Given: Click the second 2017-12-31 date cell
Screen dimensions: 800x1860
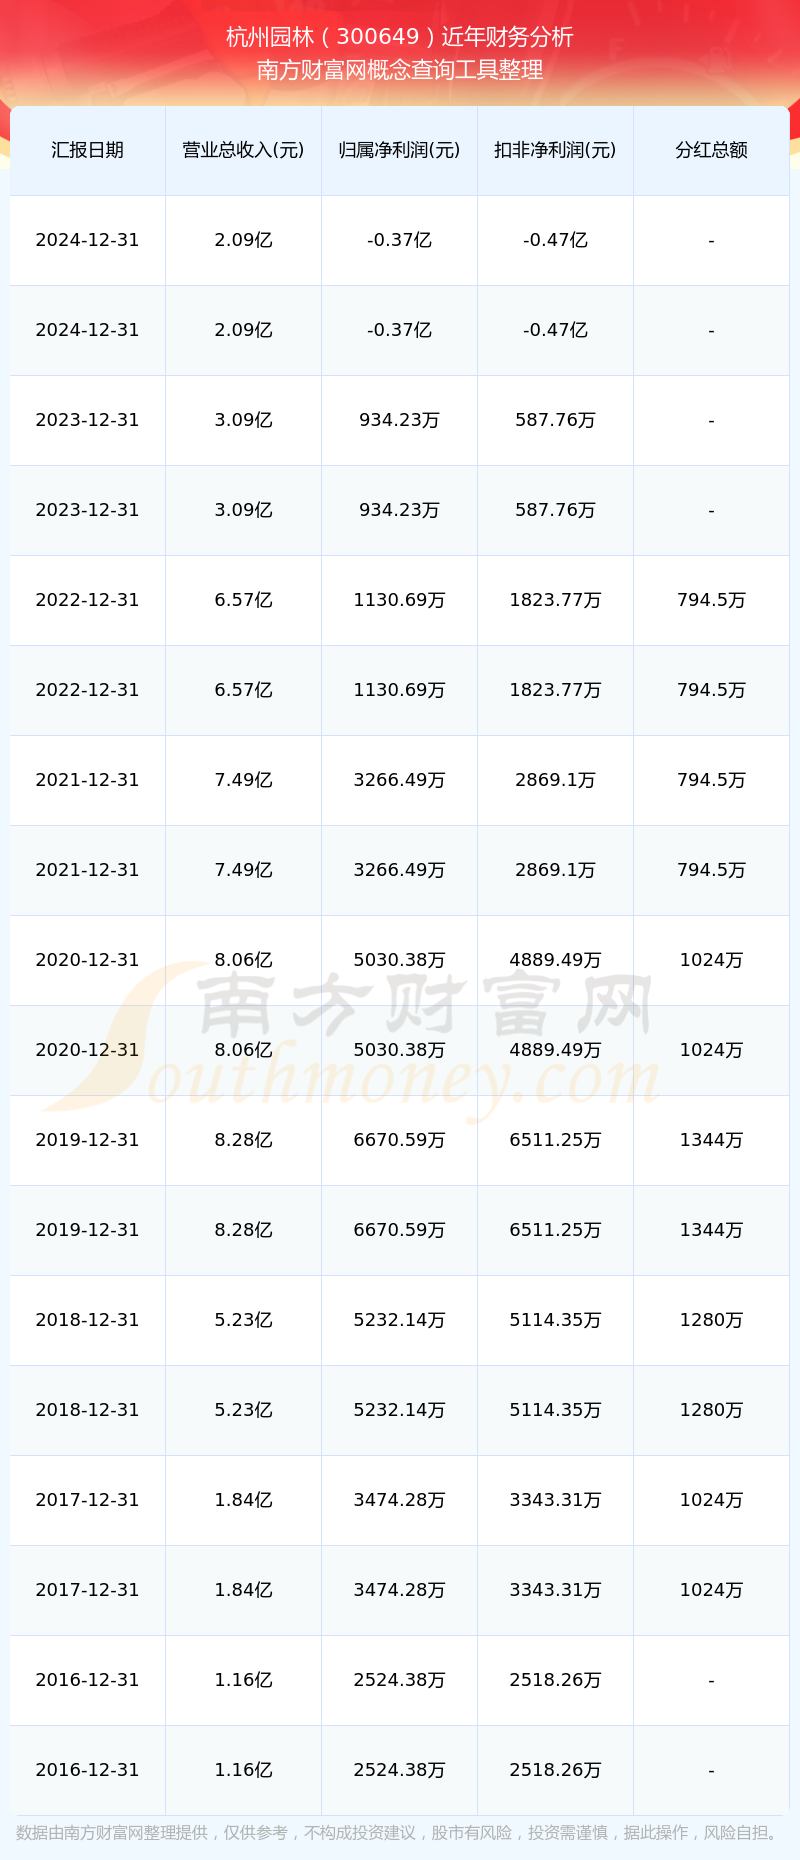Looking at the screenshot, I should coord(87,1590).
